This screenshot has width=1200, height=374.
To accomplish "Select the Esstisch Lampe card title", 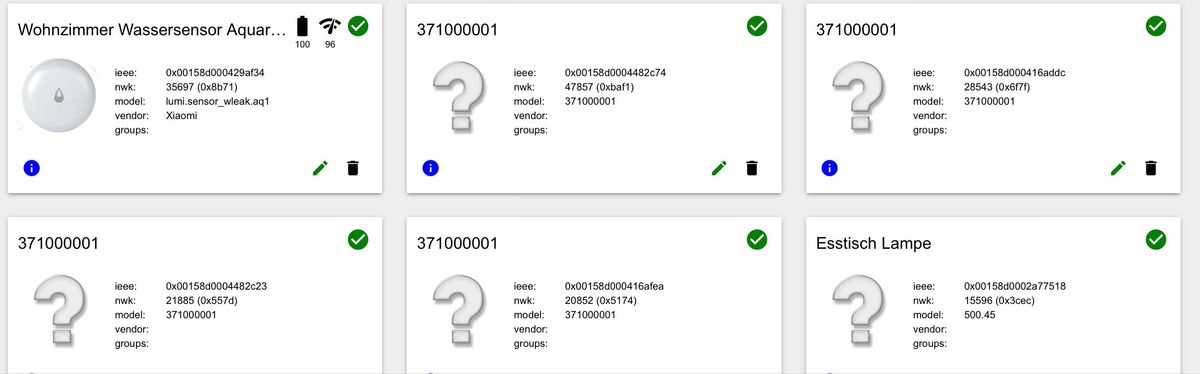I will click(x=874, y=243).
